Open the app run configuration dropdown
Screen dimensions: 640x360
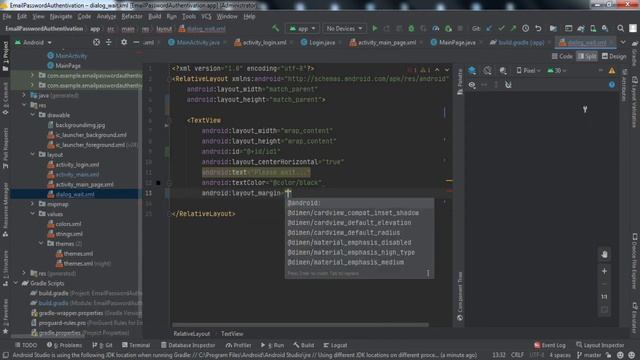[302, 29]
